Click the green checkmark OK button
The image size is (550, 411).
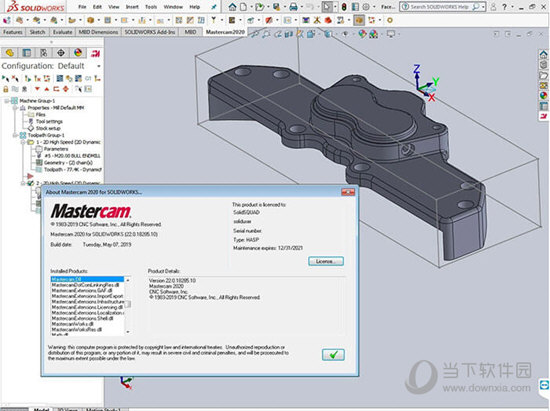(x=333, y=355)
